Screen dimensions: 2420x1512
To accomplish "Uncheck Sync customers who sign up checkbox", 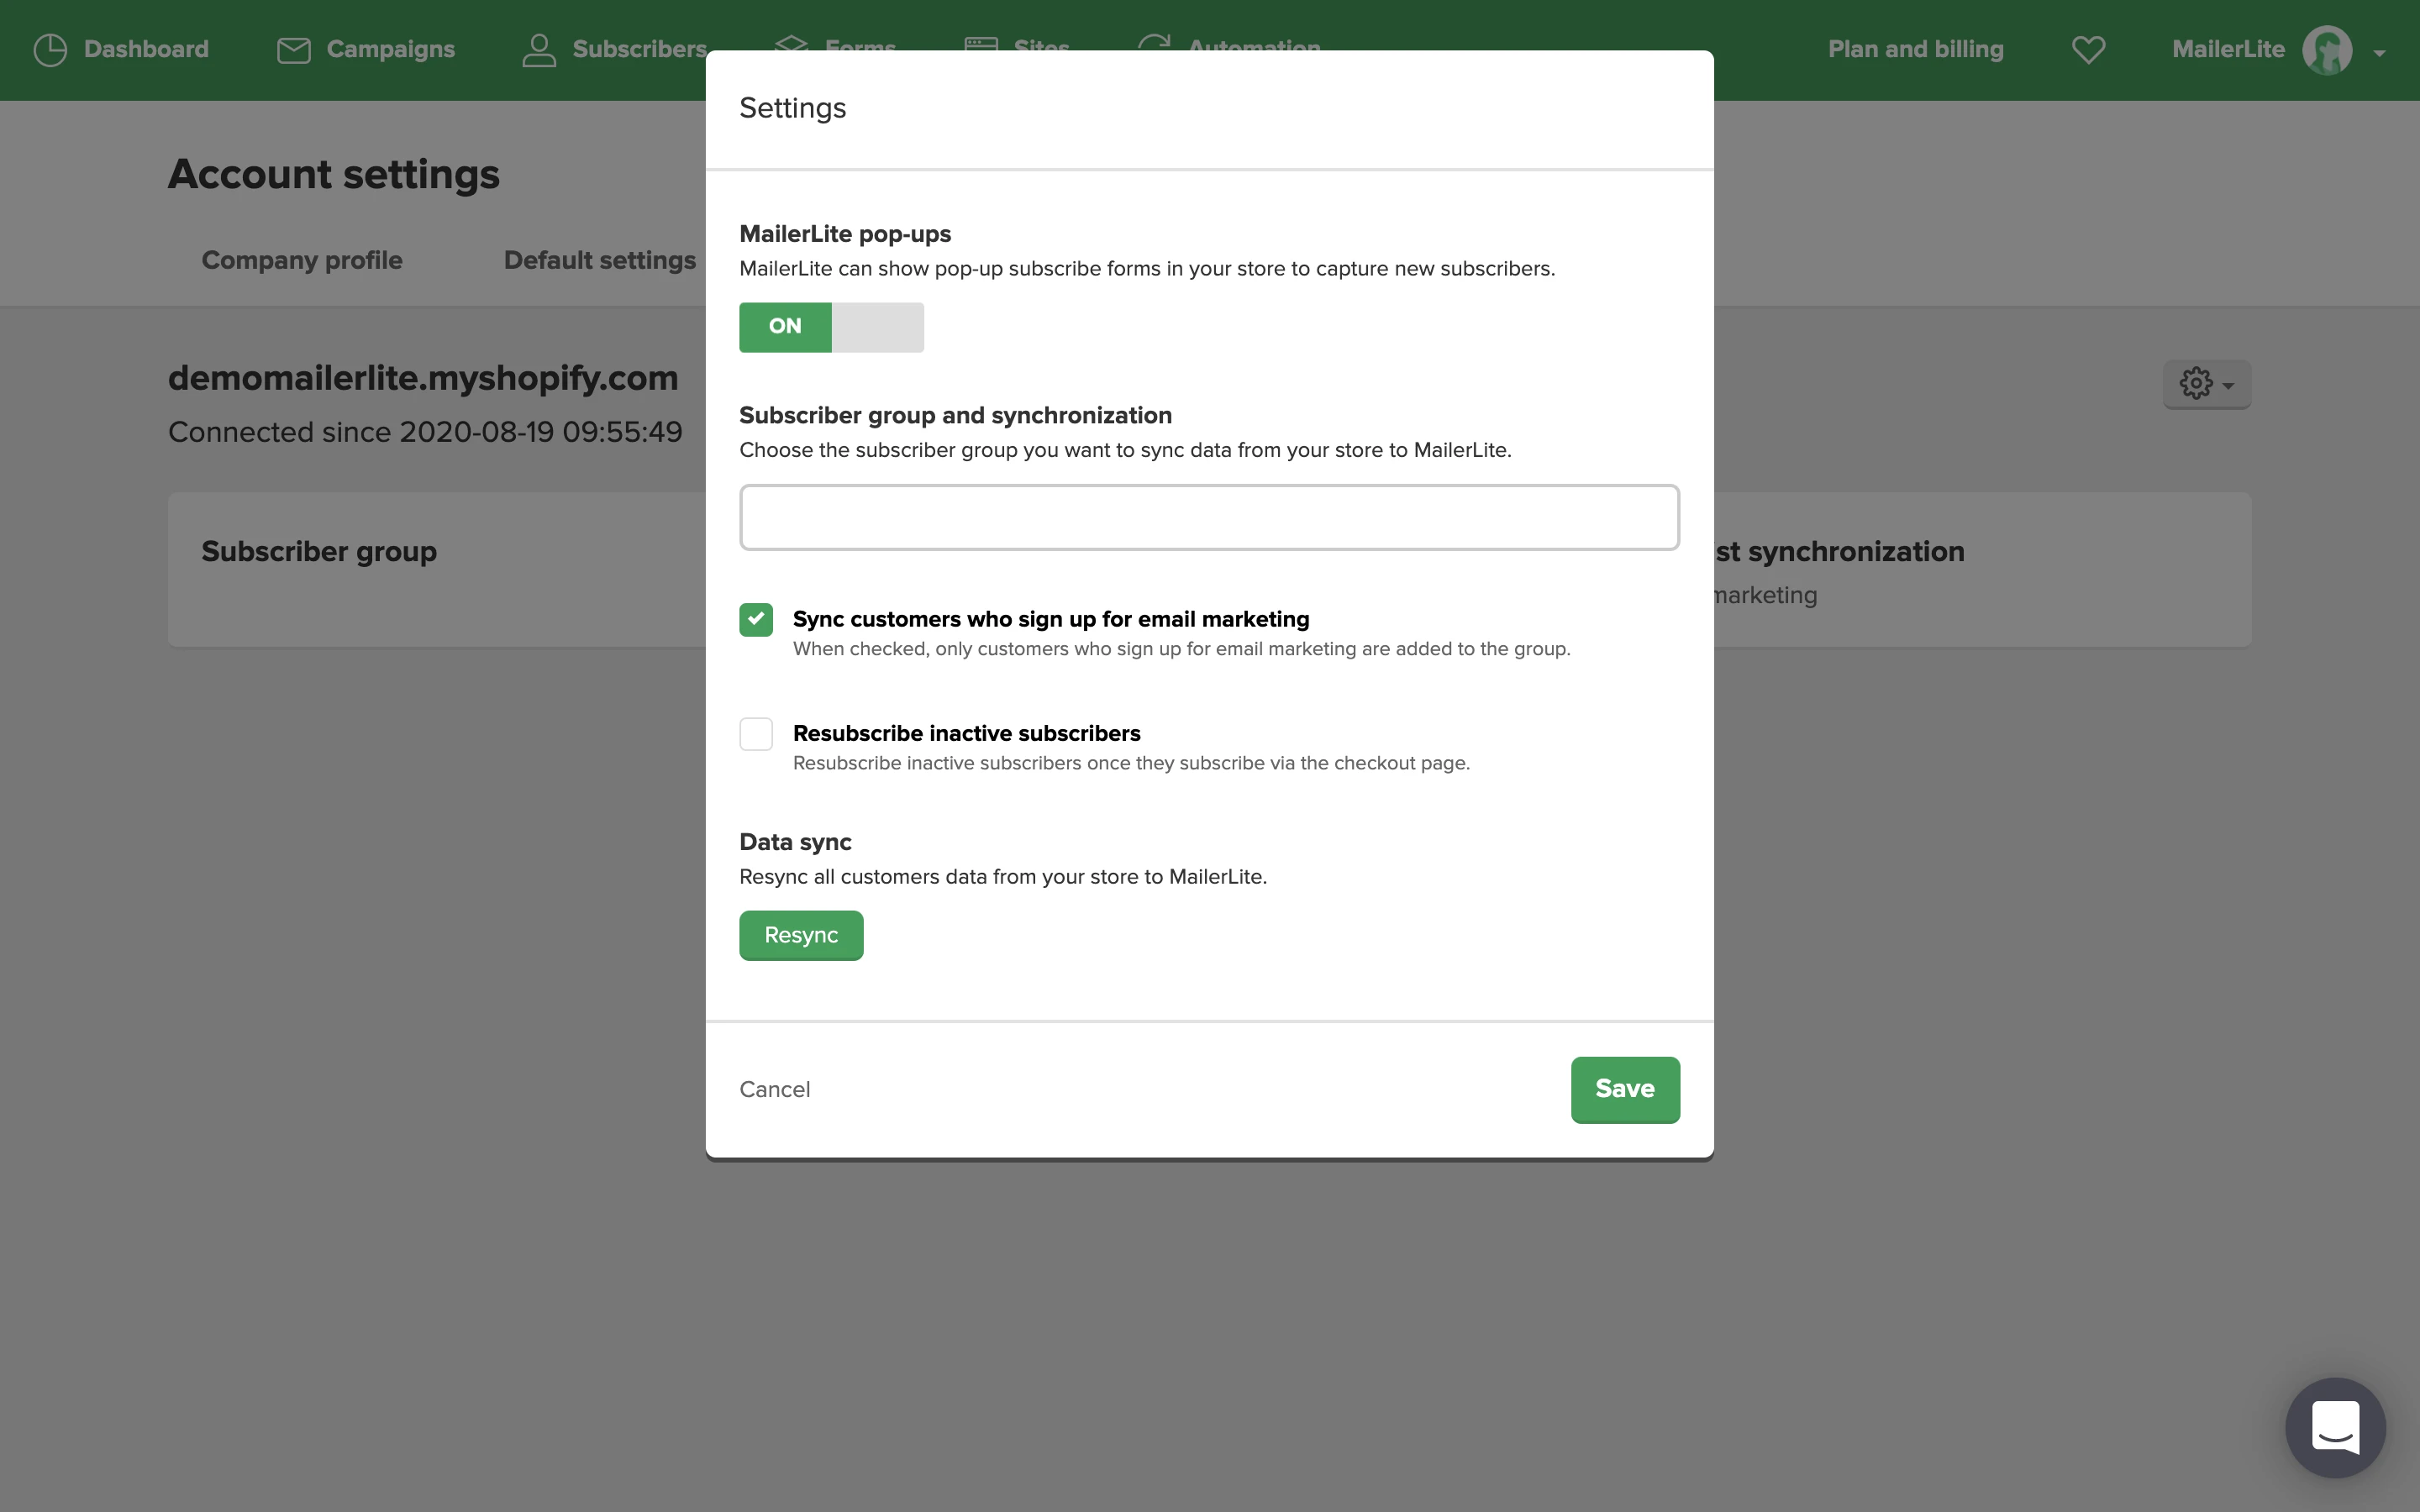I will click(756, 620).
